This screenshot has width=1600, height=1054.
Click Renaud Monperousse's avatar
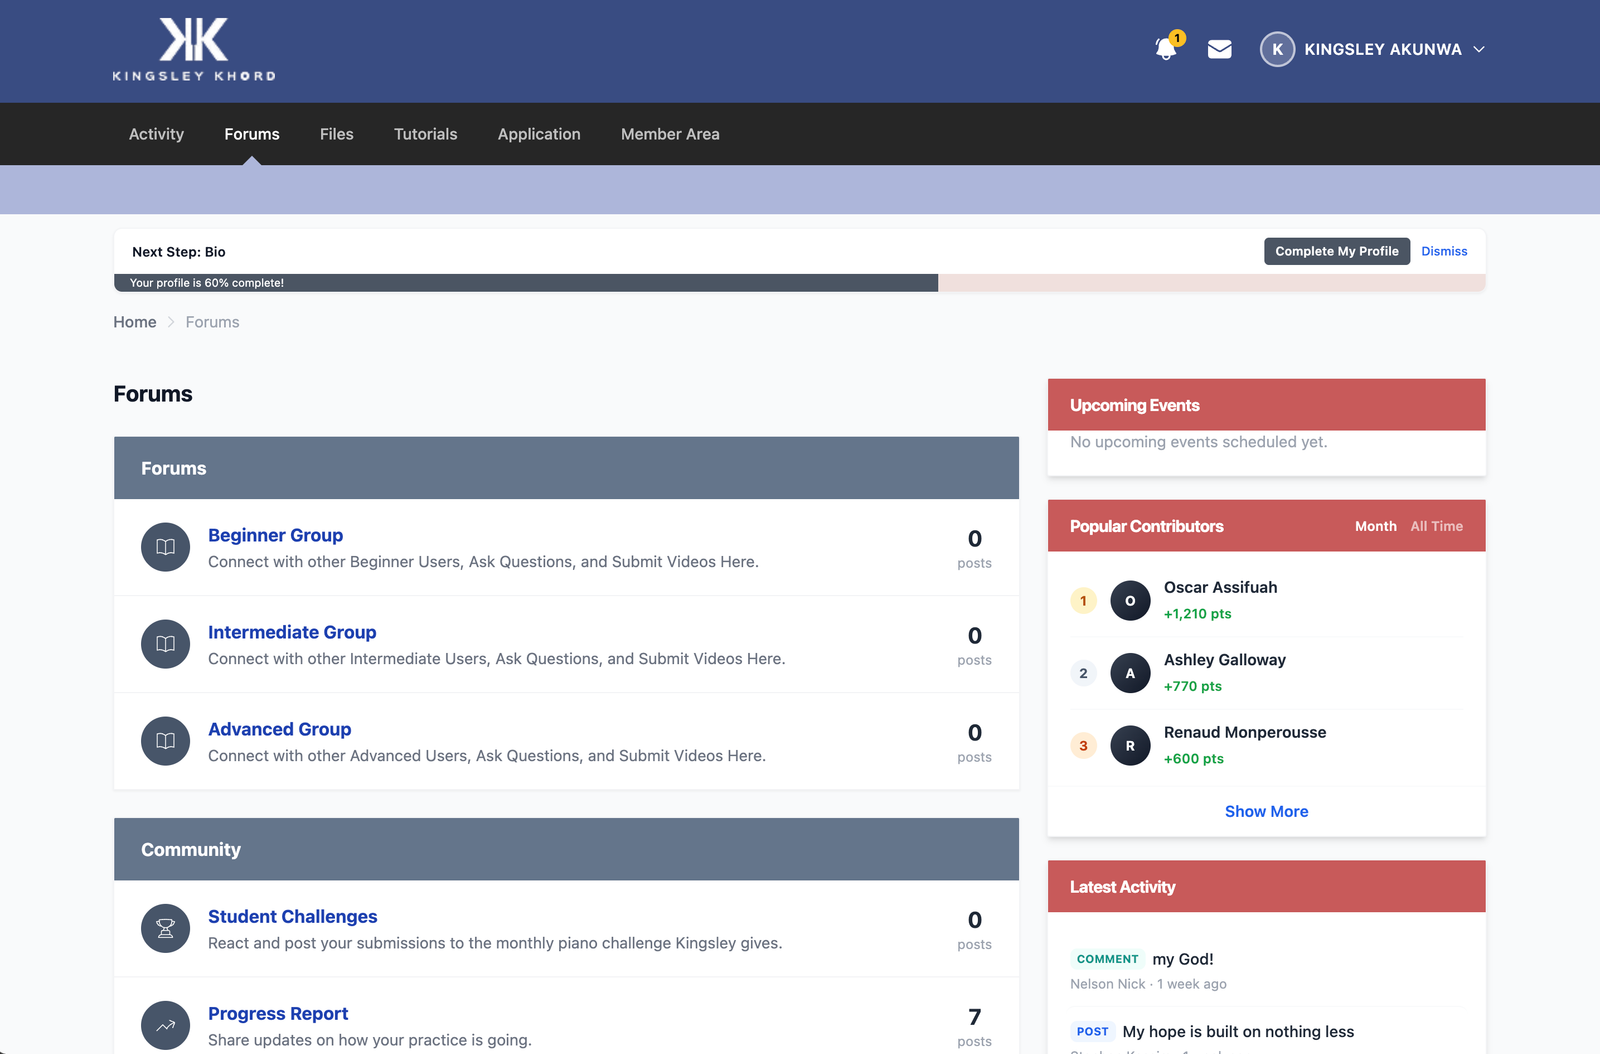pos(1130,745)
